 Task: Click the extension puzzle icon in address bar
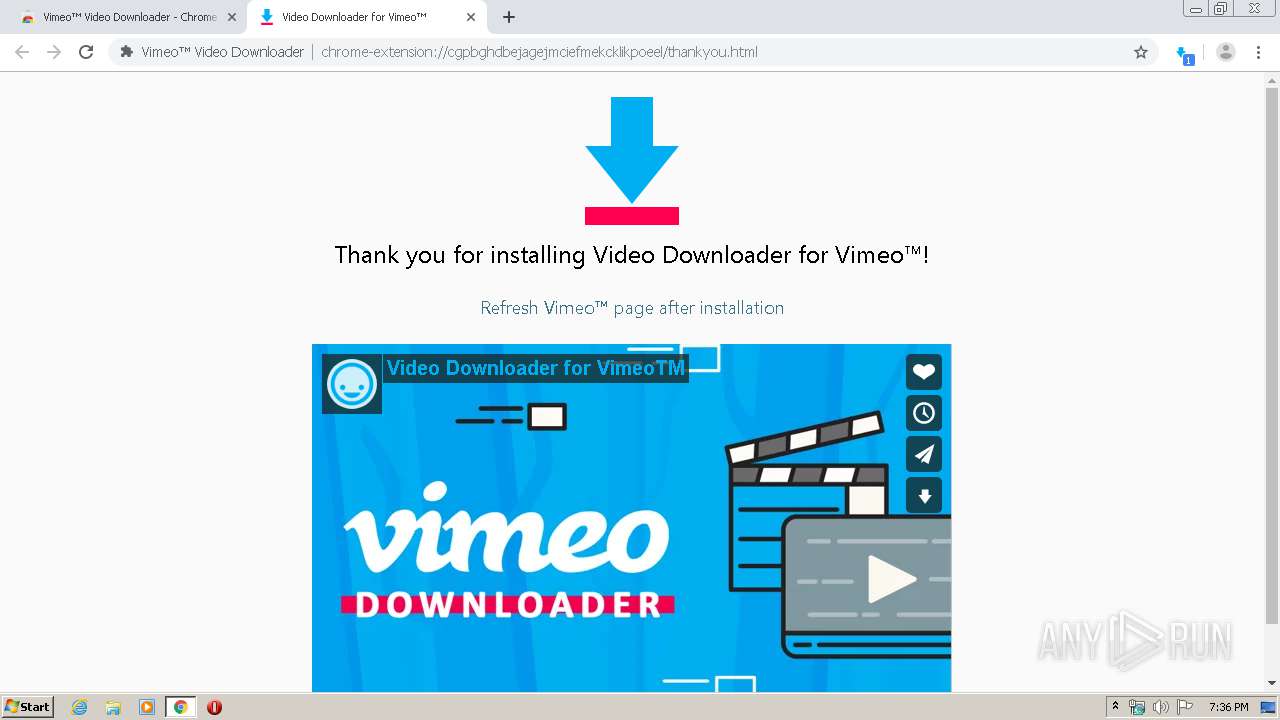click(x=126, y=52)
